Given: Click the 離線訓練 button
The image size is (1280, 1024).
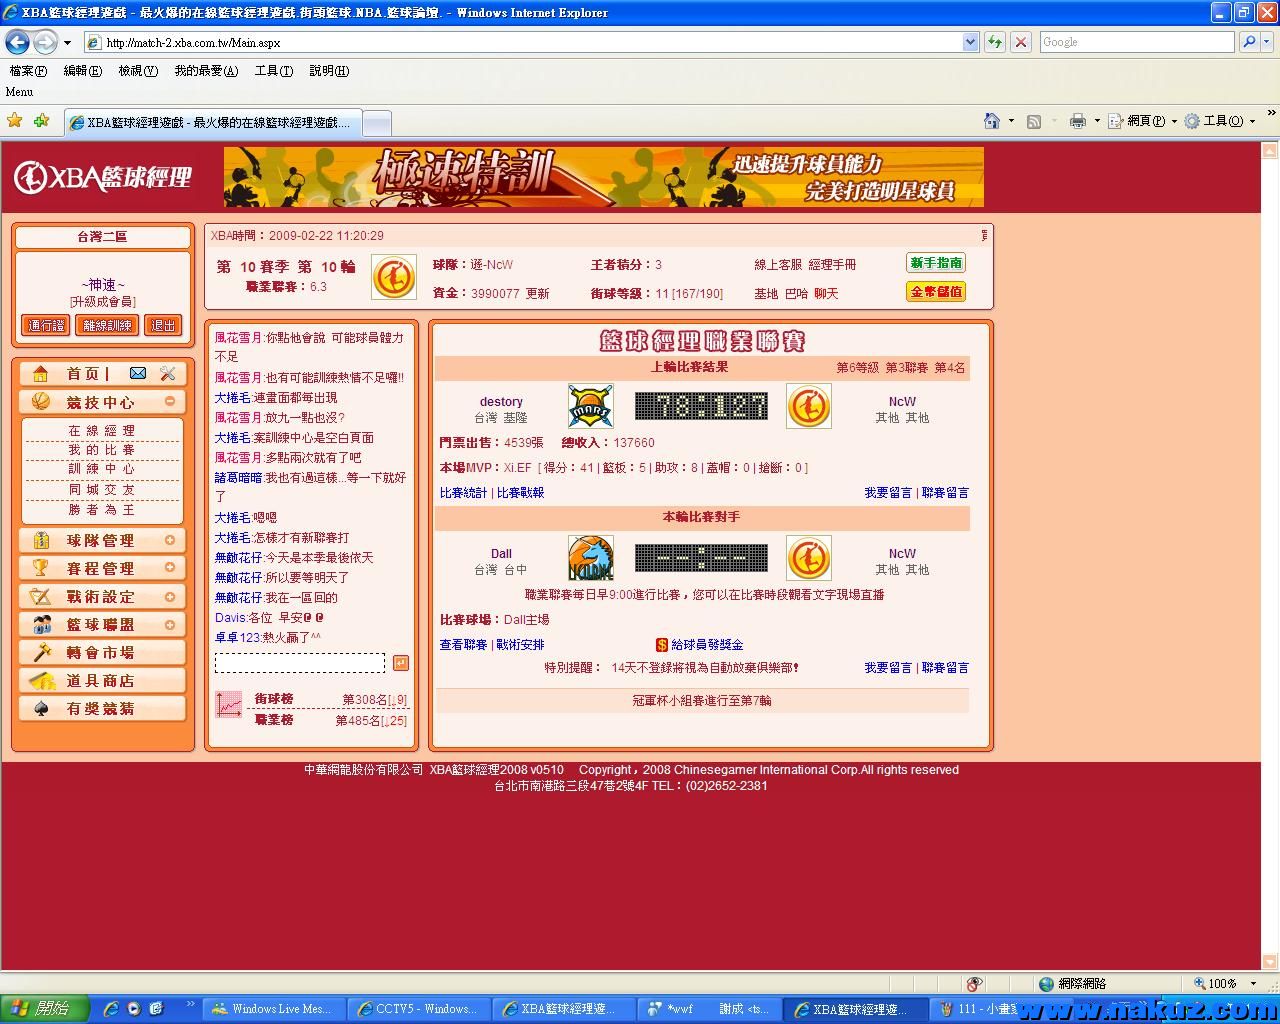Looking at the screenshot, I should pos(107,326).
